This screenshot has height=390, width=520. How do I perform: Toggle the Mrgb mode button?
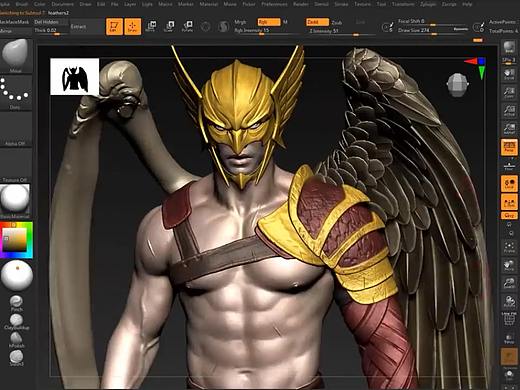pyautogui.click(x=240, y=22)
